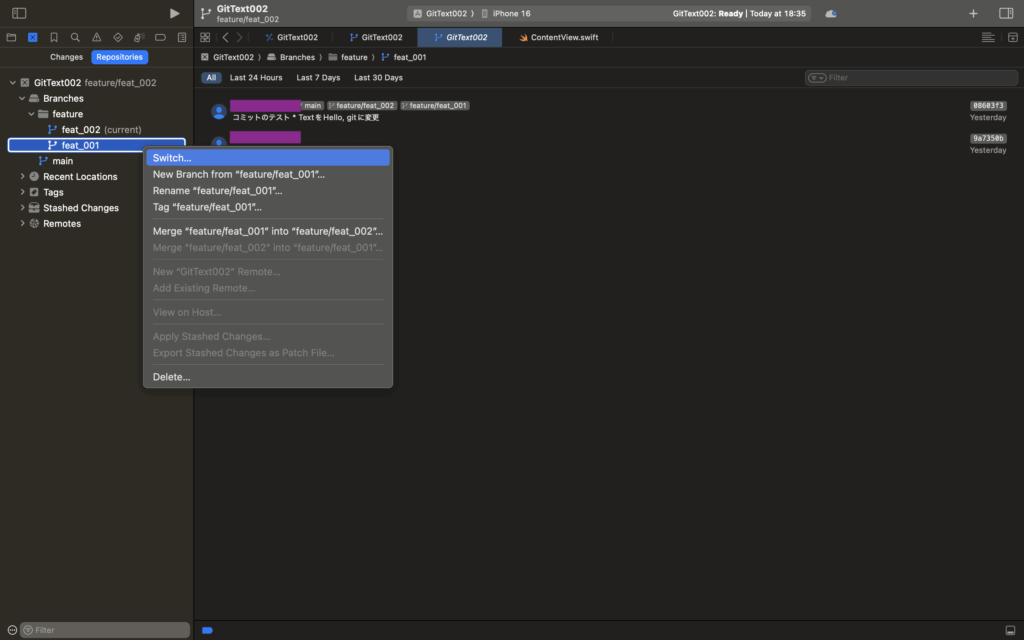
Task: Click the Xcode Cloud status icon
Action: (831, 13)
